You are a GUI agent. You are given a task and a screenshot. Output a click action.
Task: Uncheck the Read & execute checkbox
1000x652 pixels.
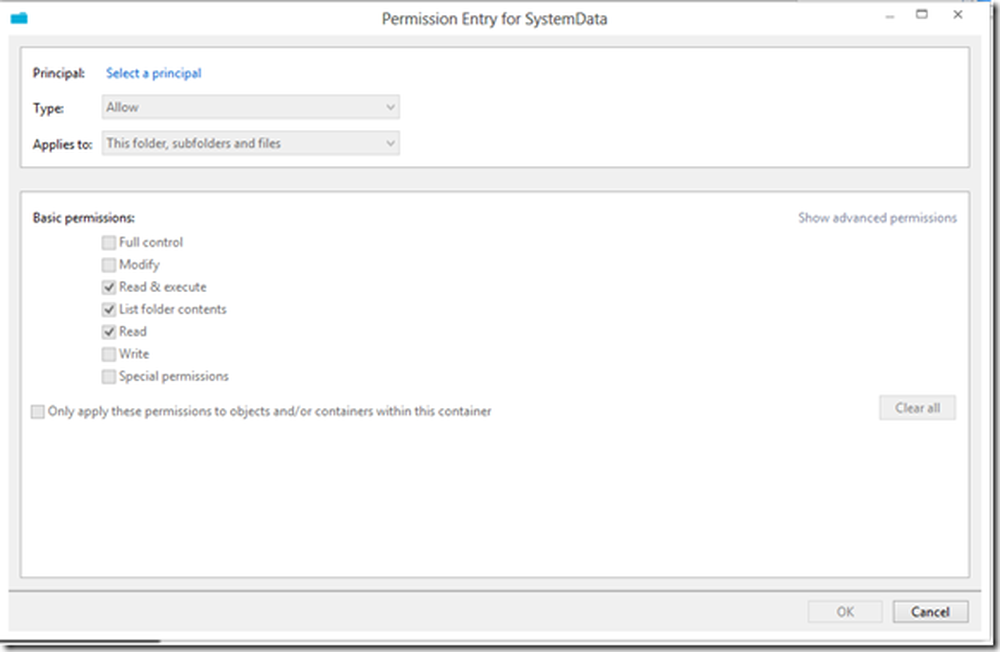(108, 287)
